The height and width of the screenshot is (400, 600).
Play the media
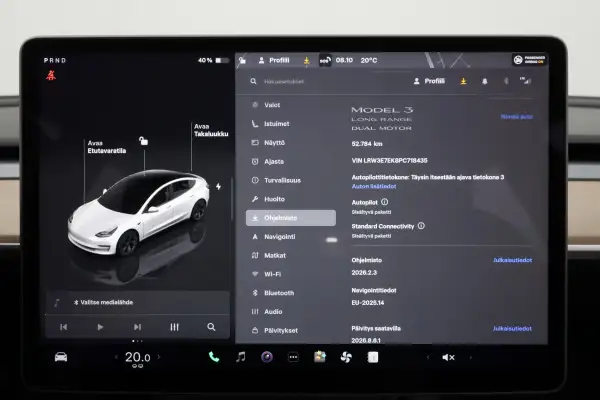coord(100,327)
